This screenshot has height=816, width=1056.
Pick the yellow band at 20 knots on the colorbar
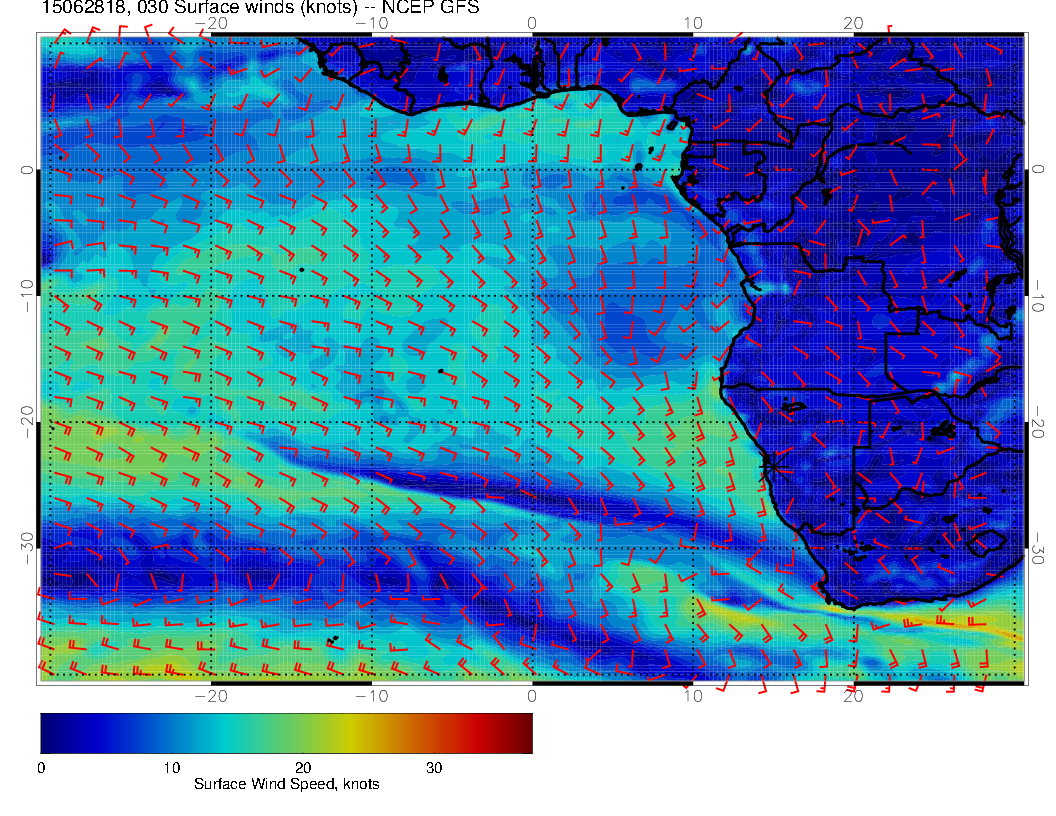pos(303,732)
